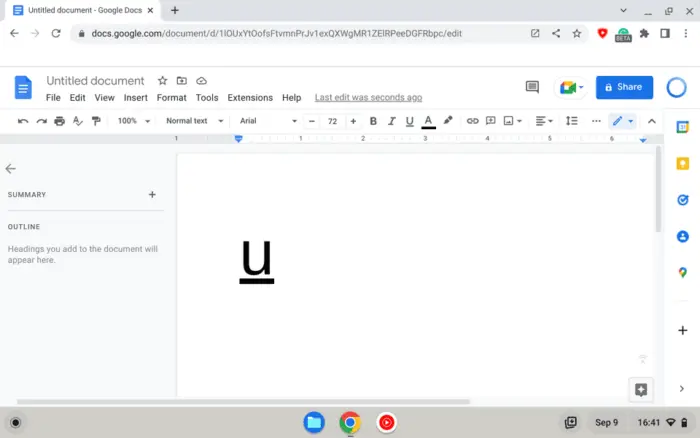This screenshot has height=438, width=700.
Task: Add a summary with plus
Action: 152,195
